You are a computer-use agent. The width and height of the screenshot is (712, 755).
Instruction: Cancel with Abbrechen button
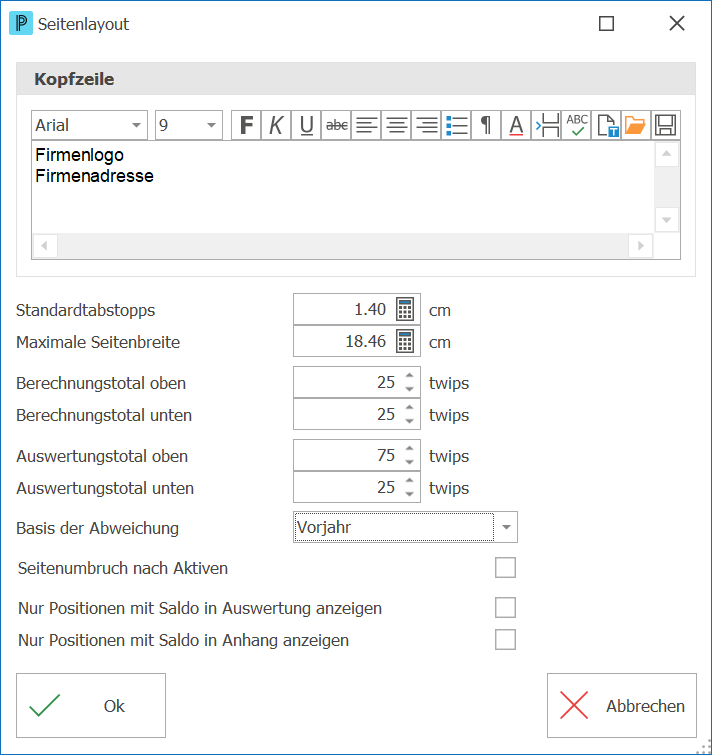[621, 705]
